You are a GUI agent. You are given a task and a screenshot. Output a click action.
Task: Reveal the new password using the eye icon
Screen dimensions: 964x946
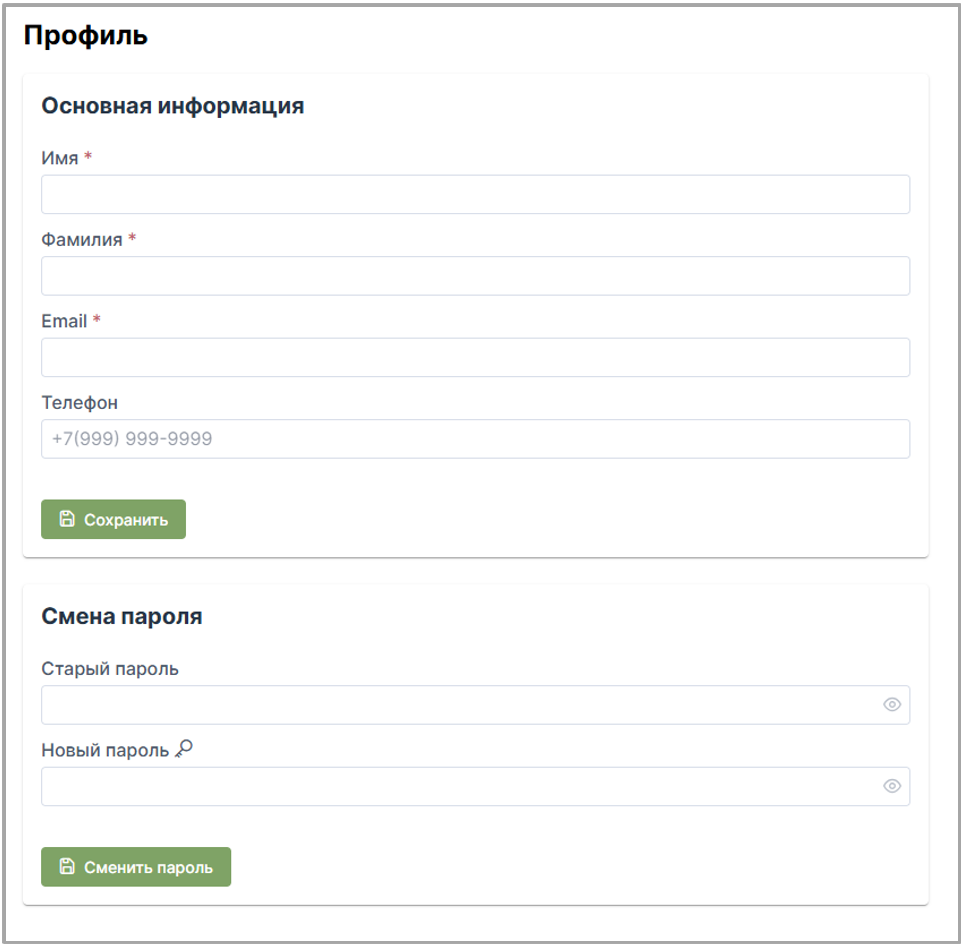[892, 786]
